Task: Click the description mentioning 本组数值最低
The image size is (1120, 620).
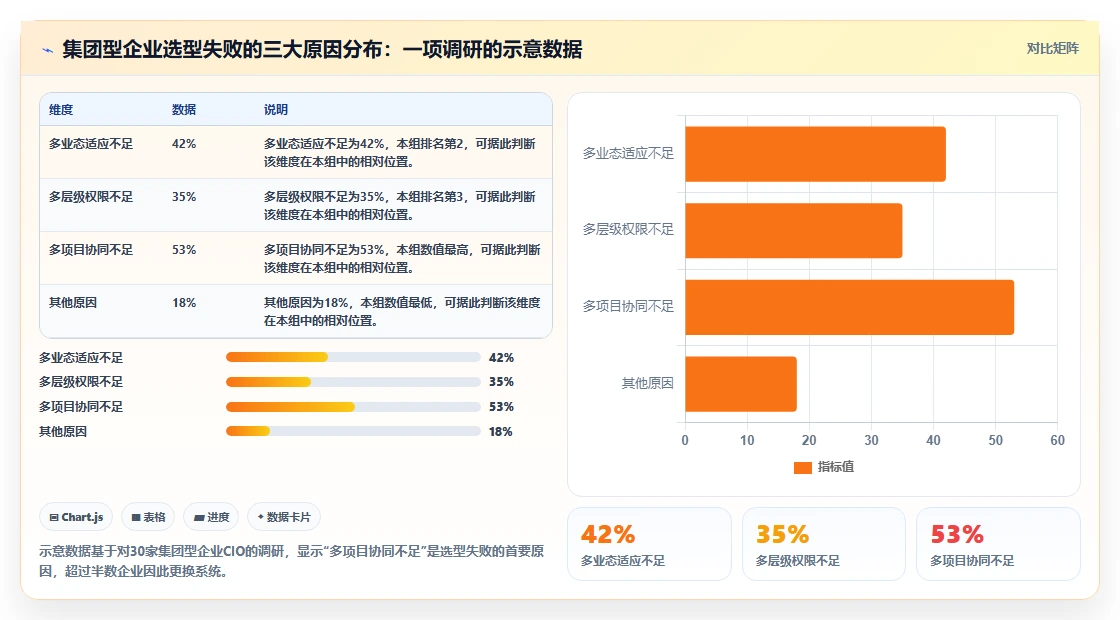Action: click(402, 311)
